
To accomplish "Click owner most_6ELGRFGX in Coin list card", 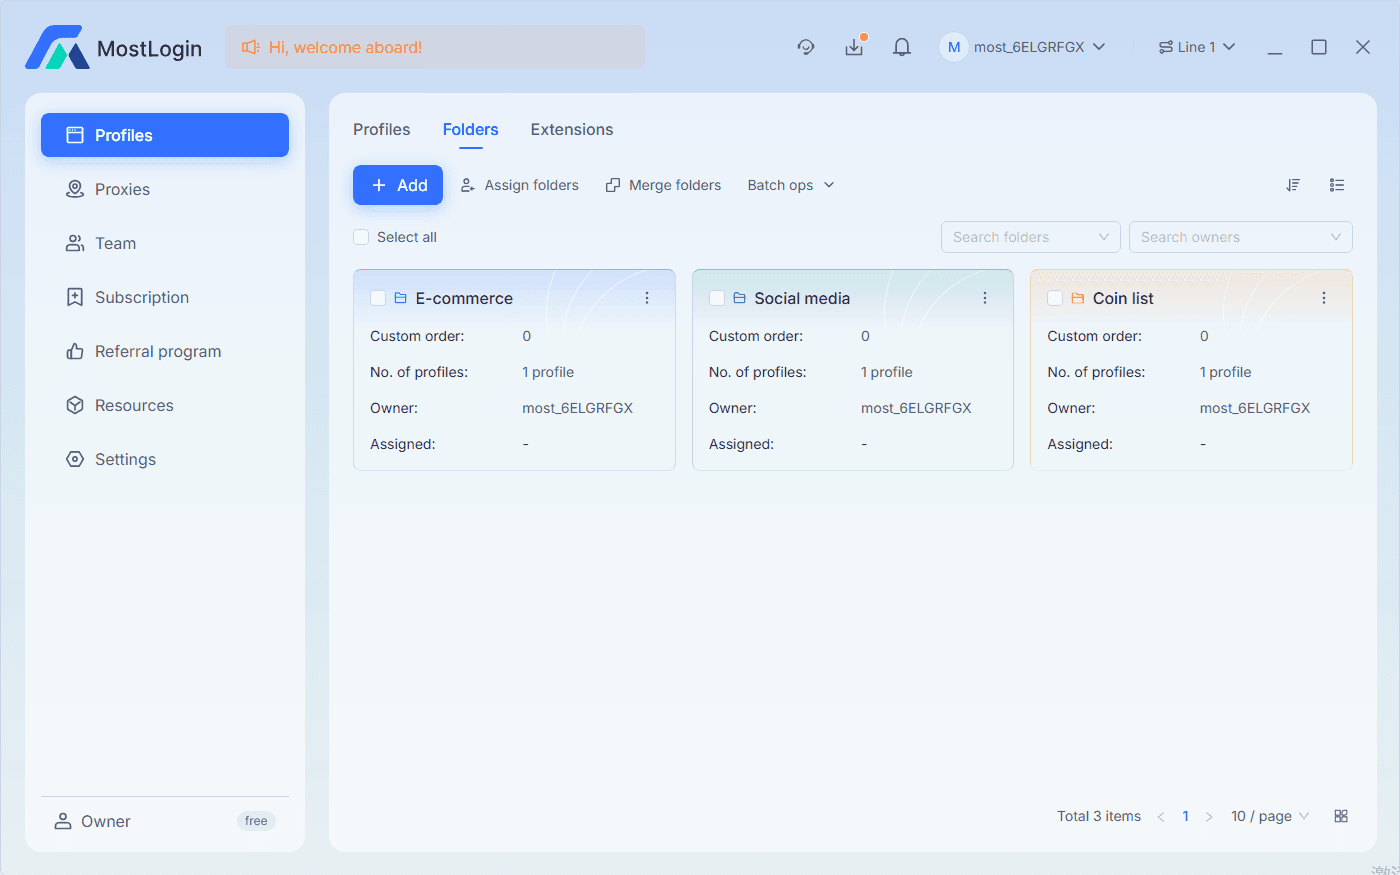I will 1255,408.
